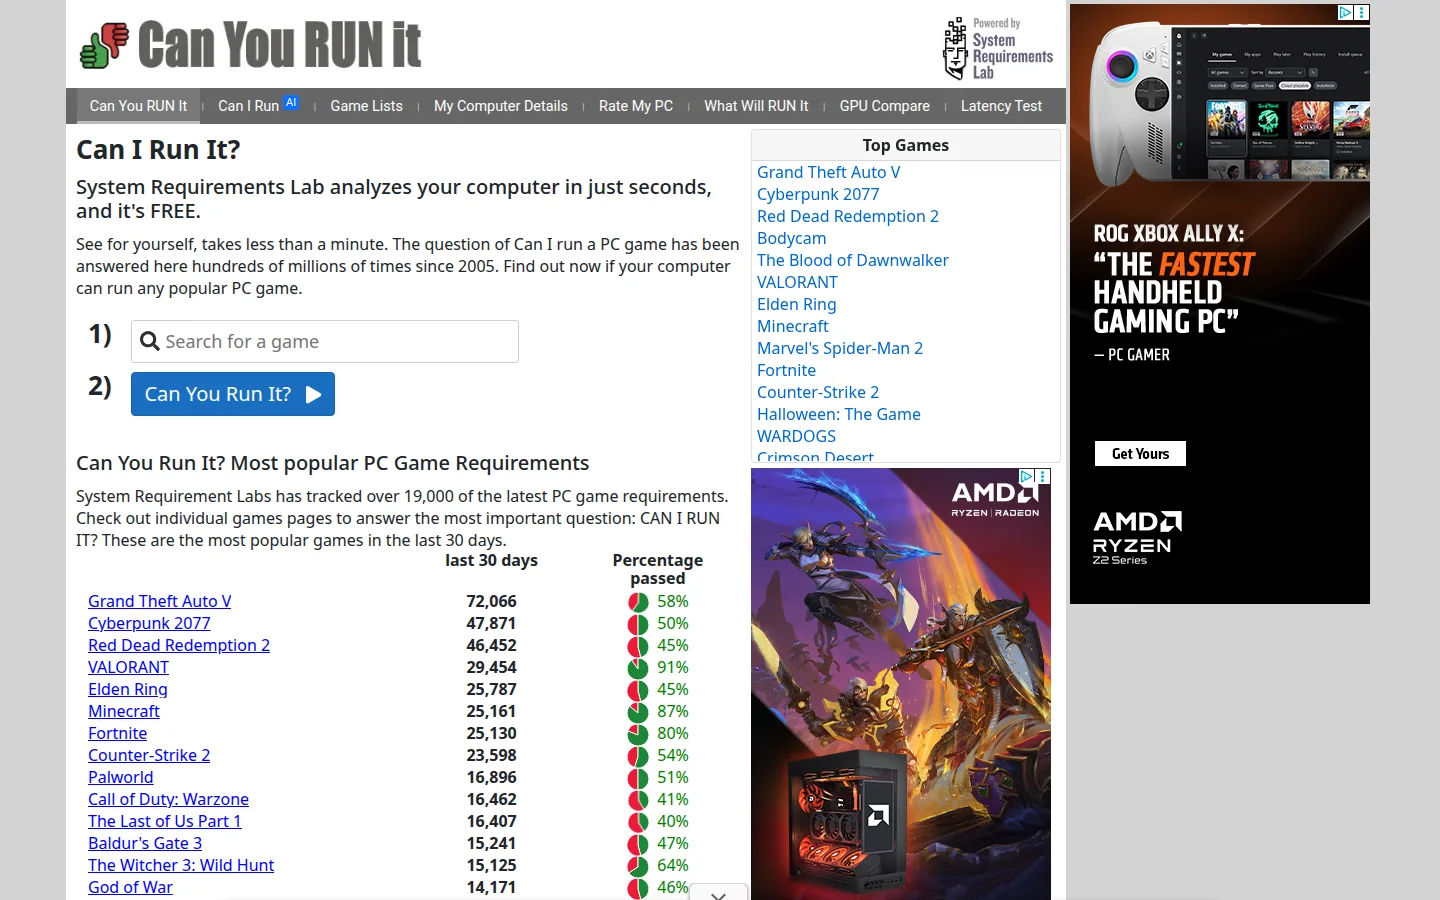Click the ROG Xbox Ally X handheld image
Screen dimensions: 1440x900
pos(1228,105)
